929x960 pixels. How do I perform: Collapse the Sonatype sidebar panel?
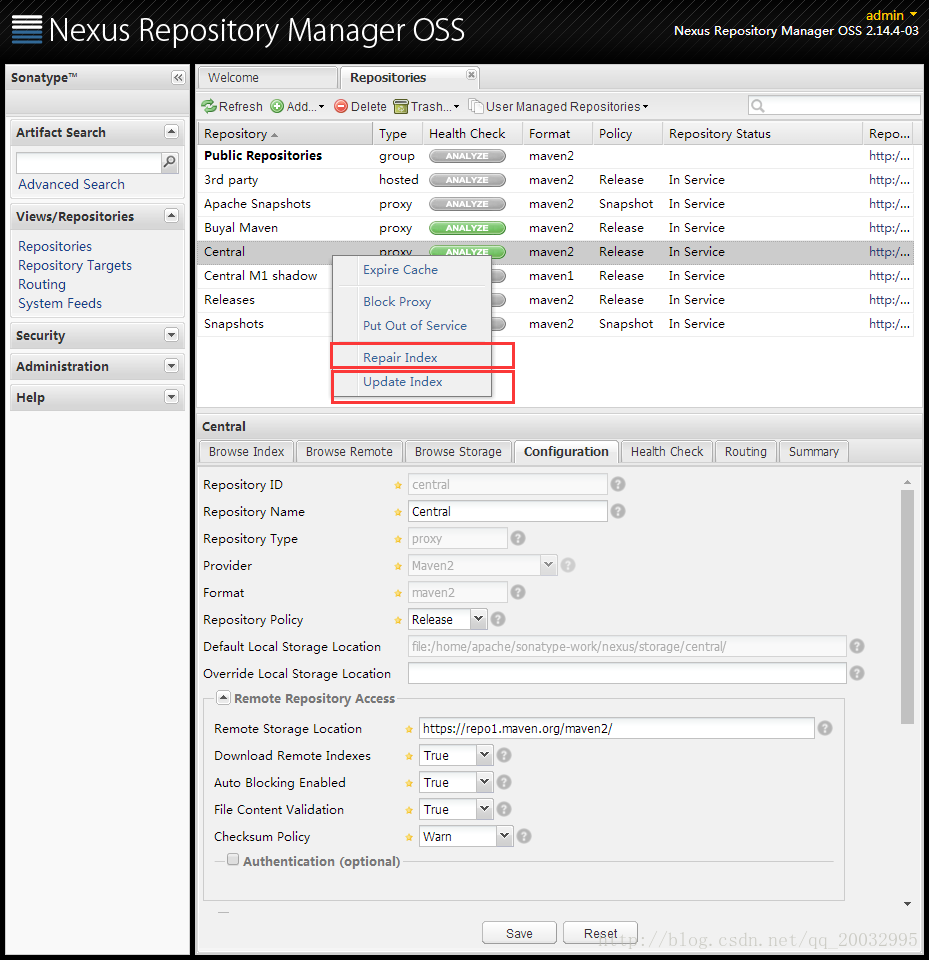(178, 78)
